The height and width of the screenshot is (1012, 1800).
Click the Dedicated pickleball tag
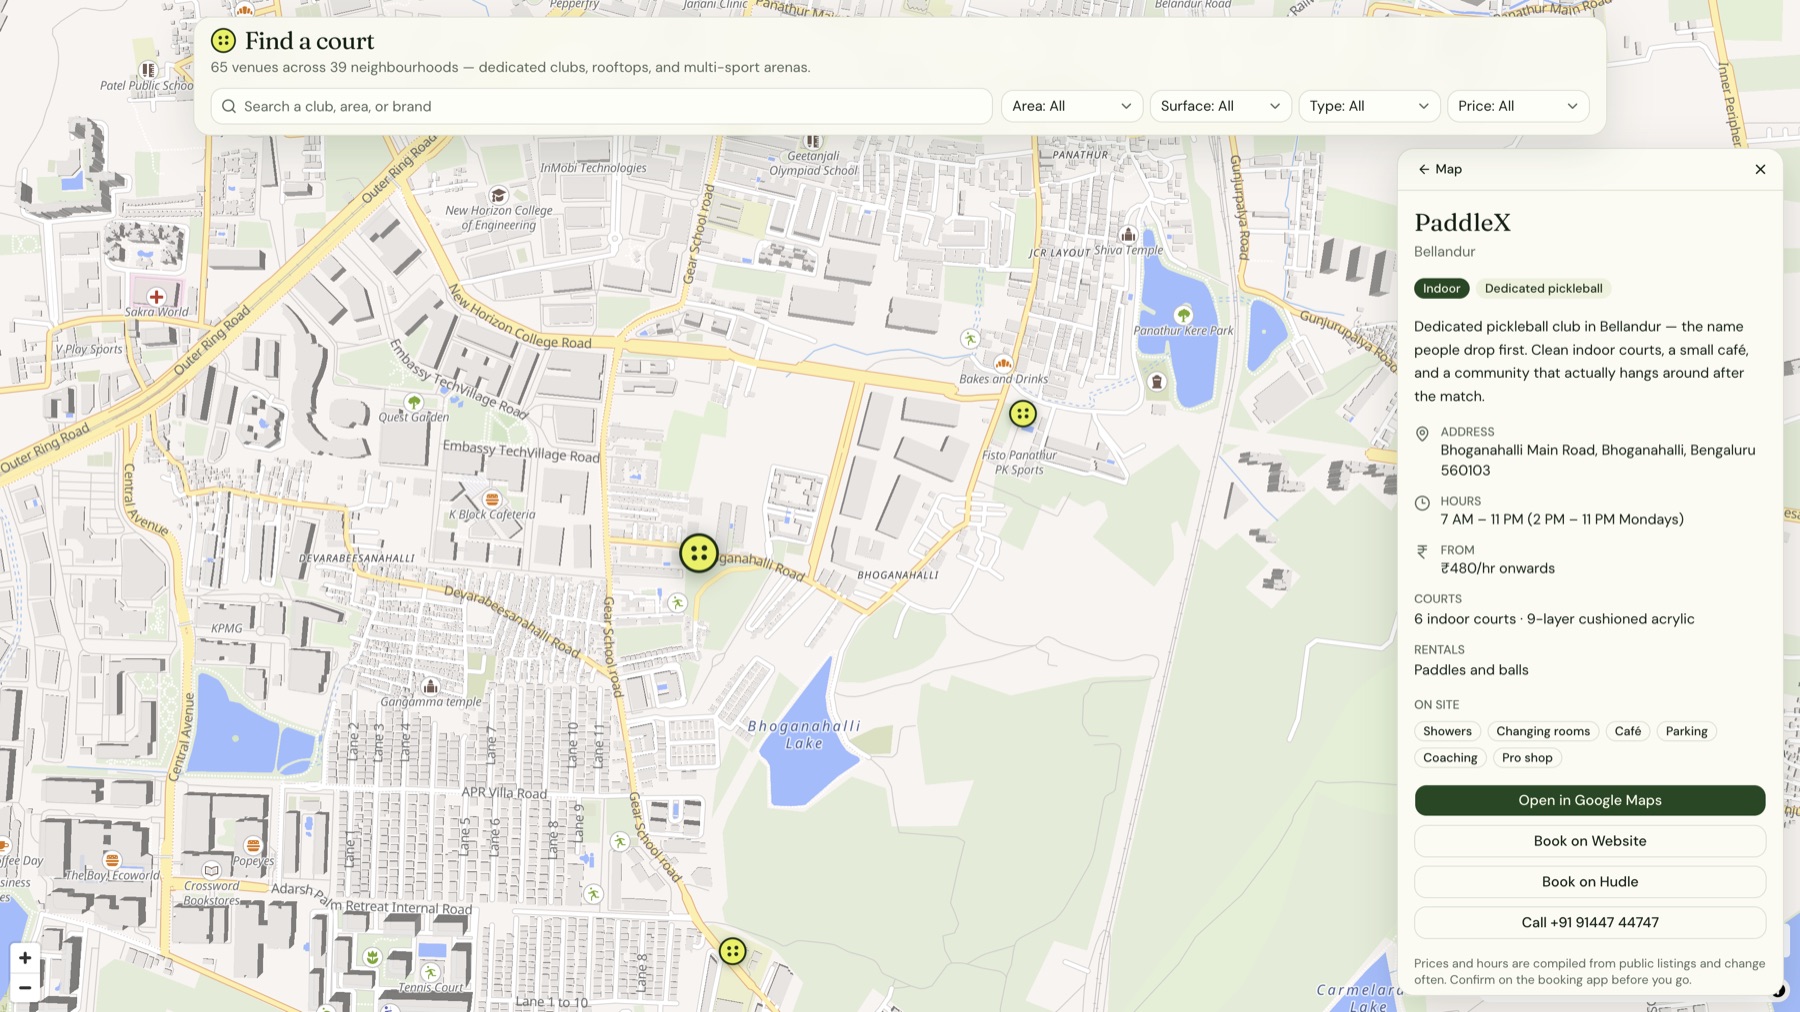1543,289
